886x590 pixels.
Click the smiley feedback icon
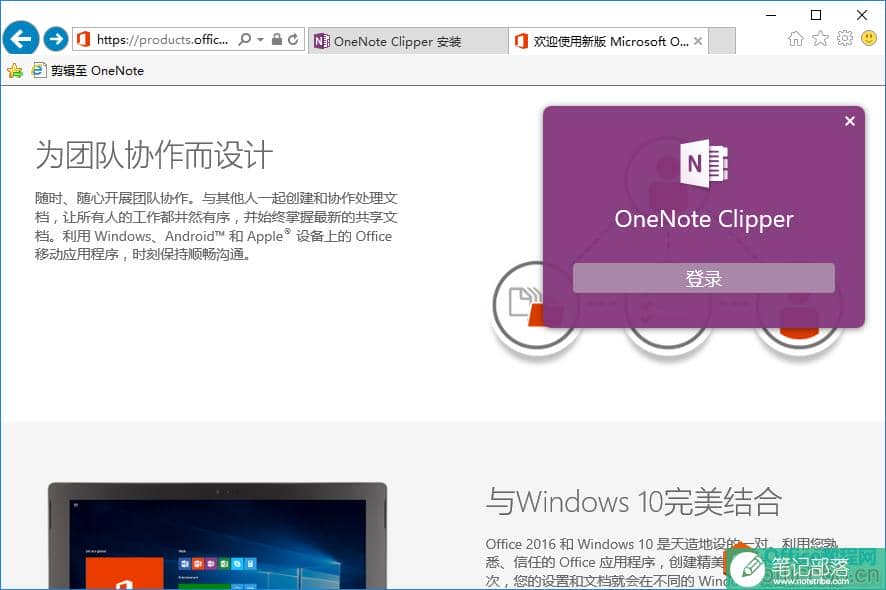869,38
